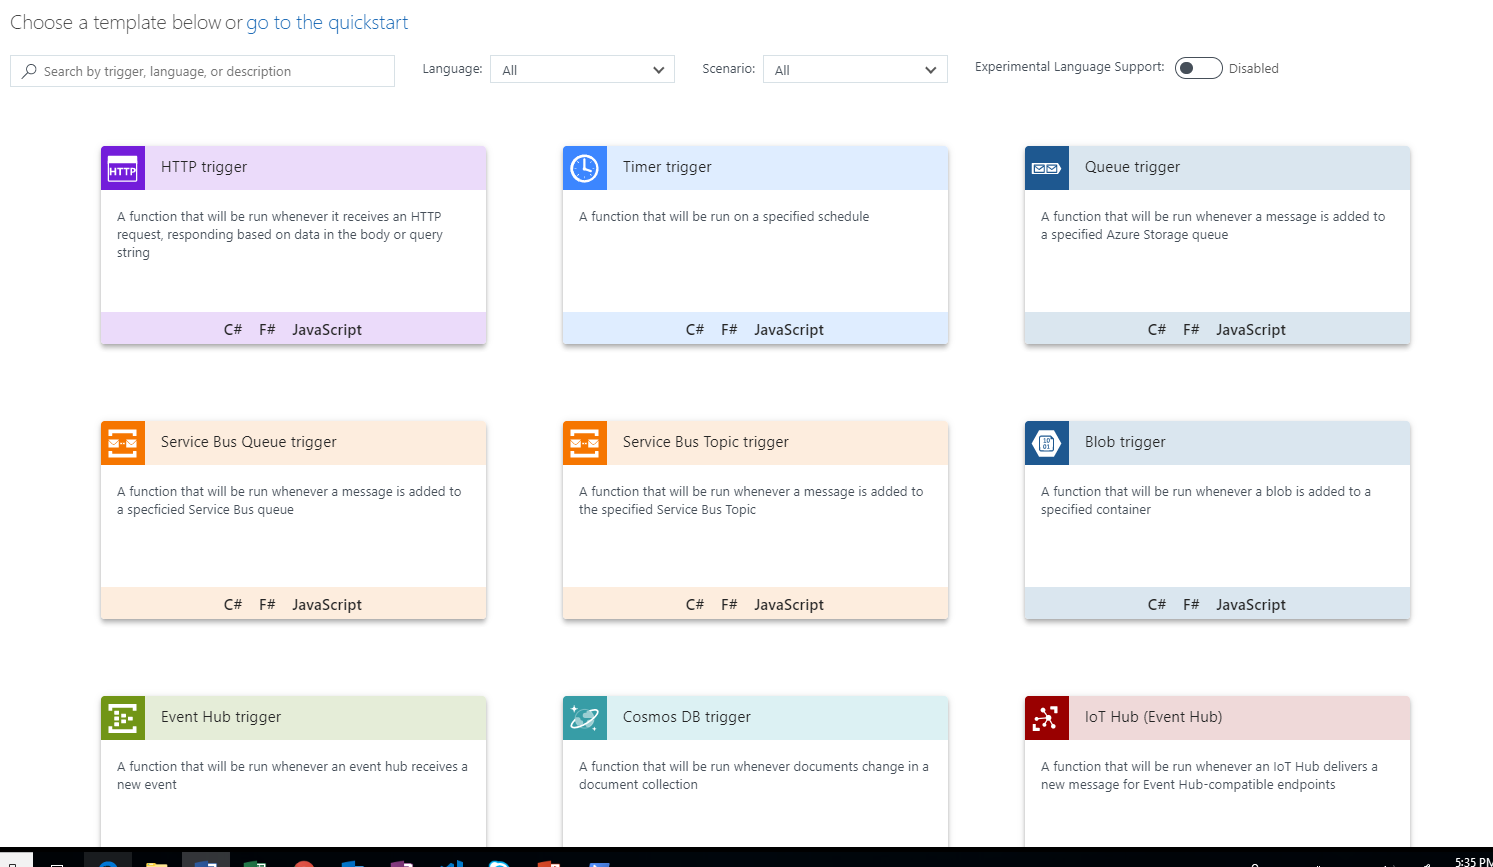The height and width of the screenshot is (867, 1493).
Task: Choose F# on the HTTP trigger card
Action: [x=267, y=329]
